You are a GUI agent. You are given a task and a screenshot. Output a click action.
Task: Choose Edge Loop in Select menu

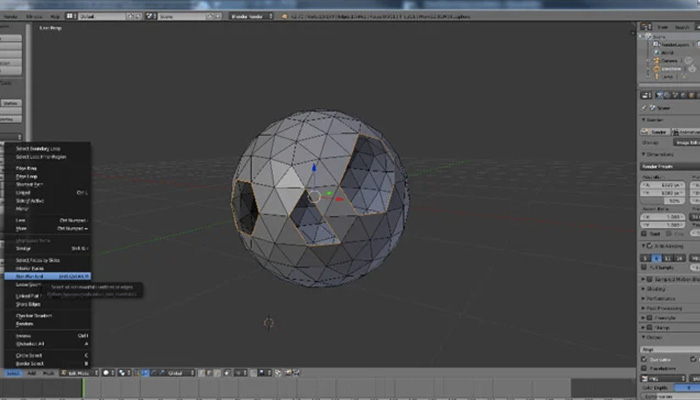coord(48,176)
